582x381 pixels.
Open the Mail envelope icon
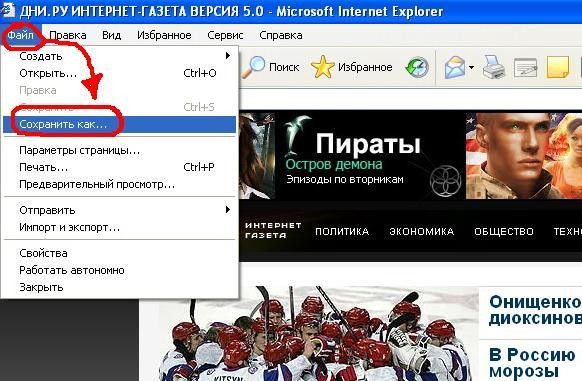[x=455, y=67]
